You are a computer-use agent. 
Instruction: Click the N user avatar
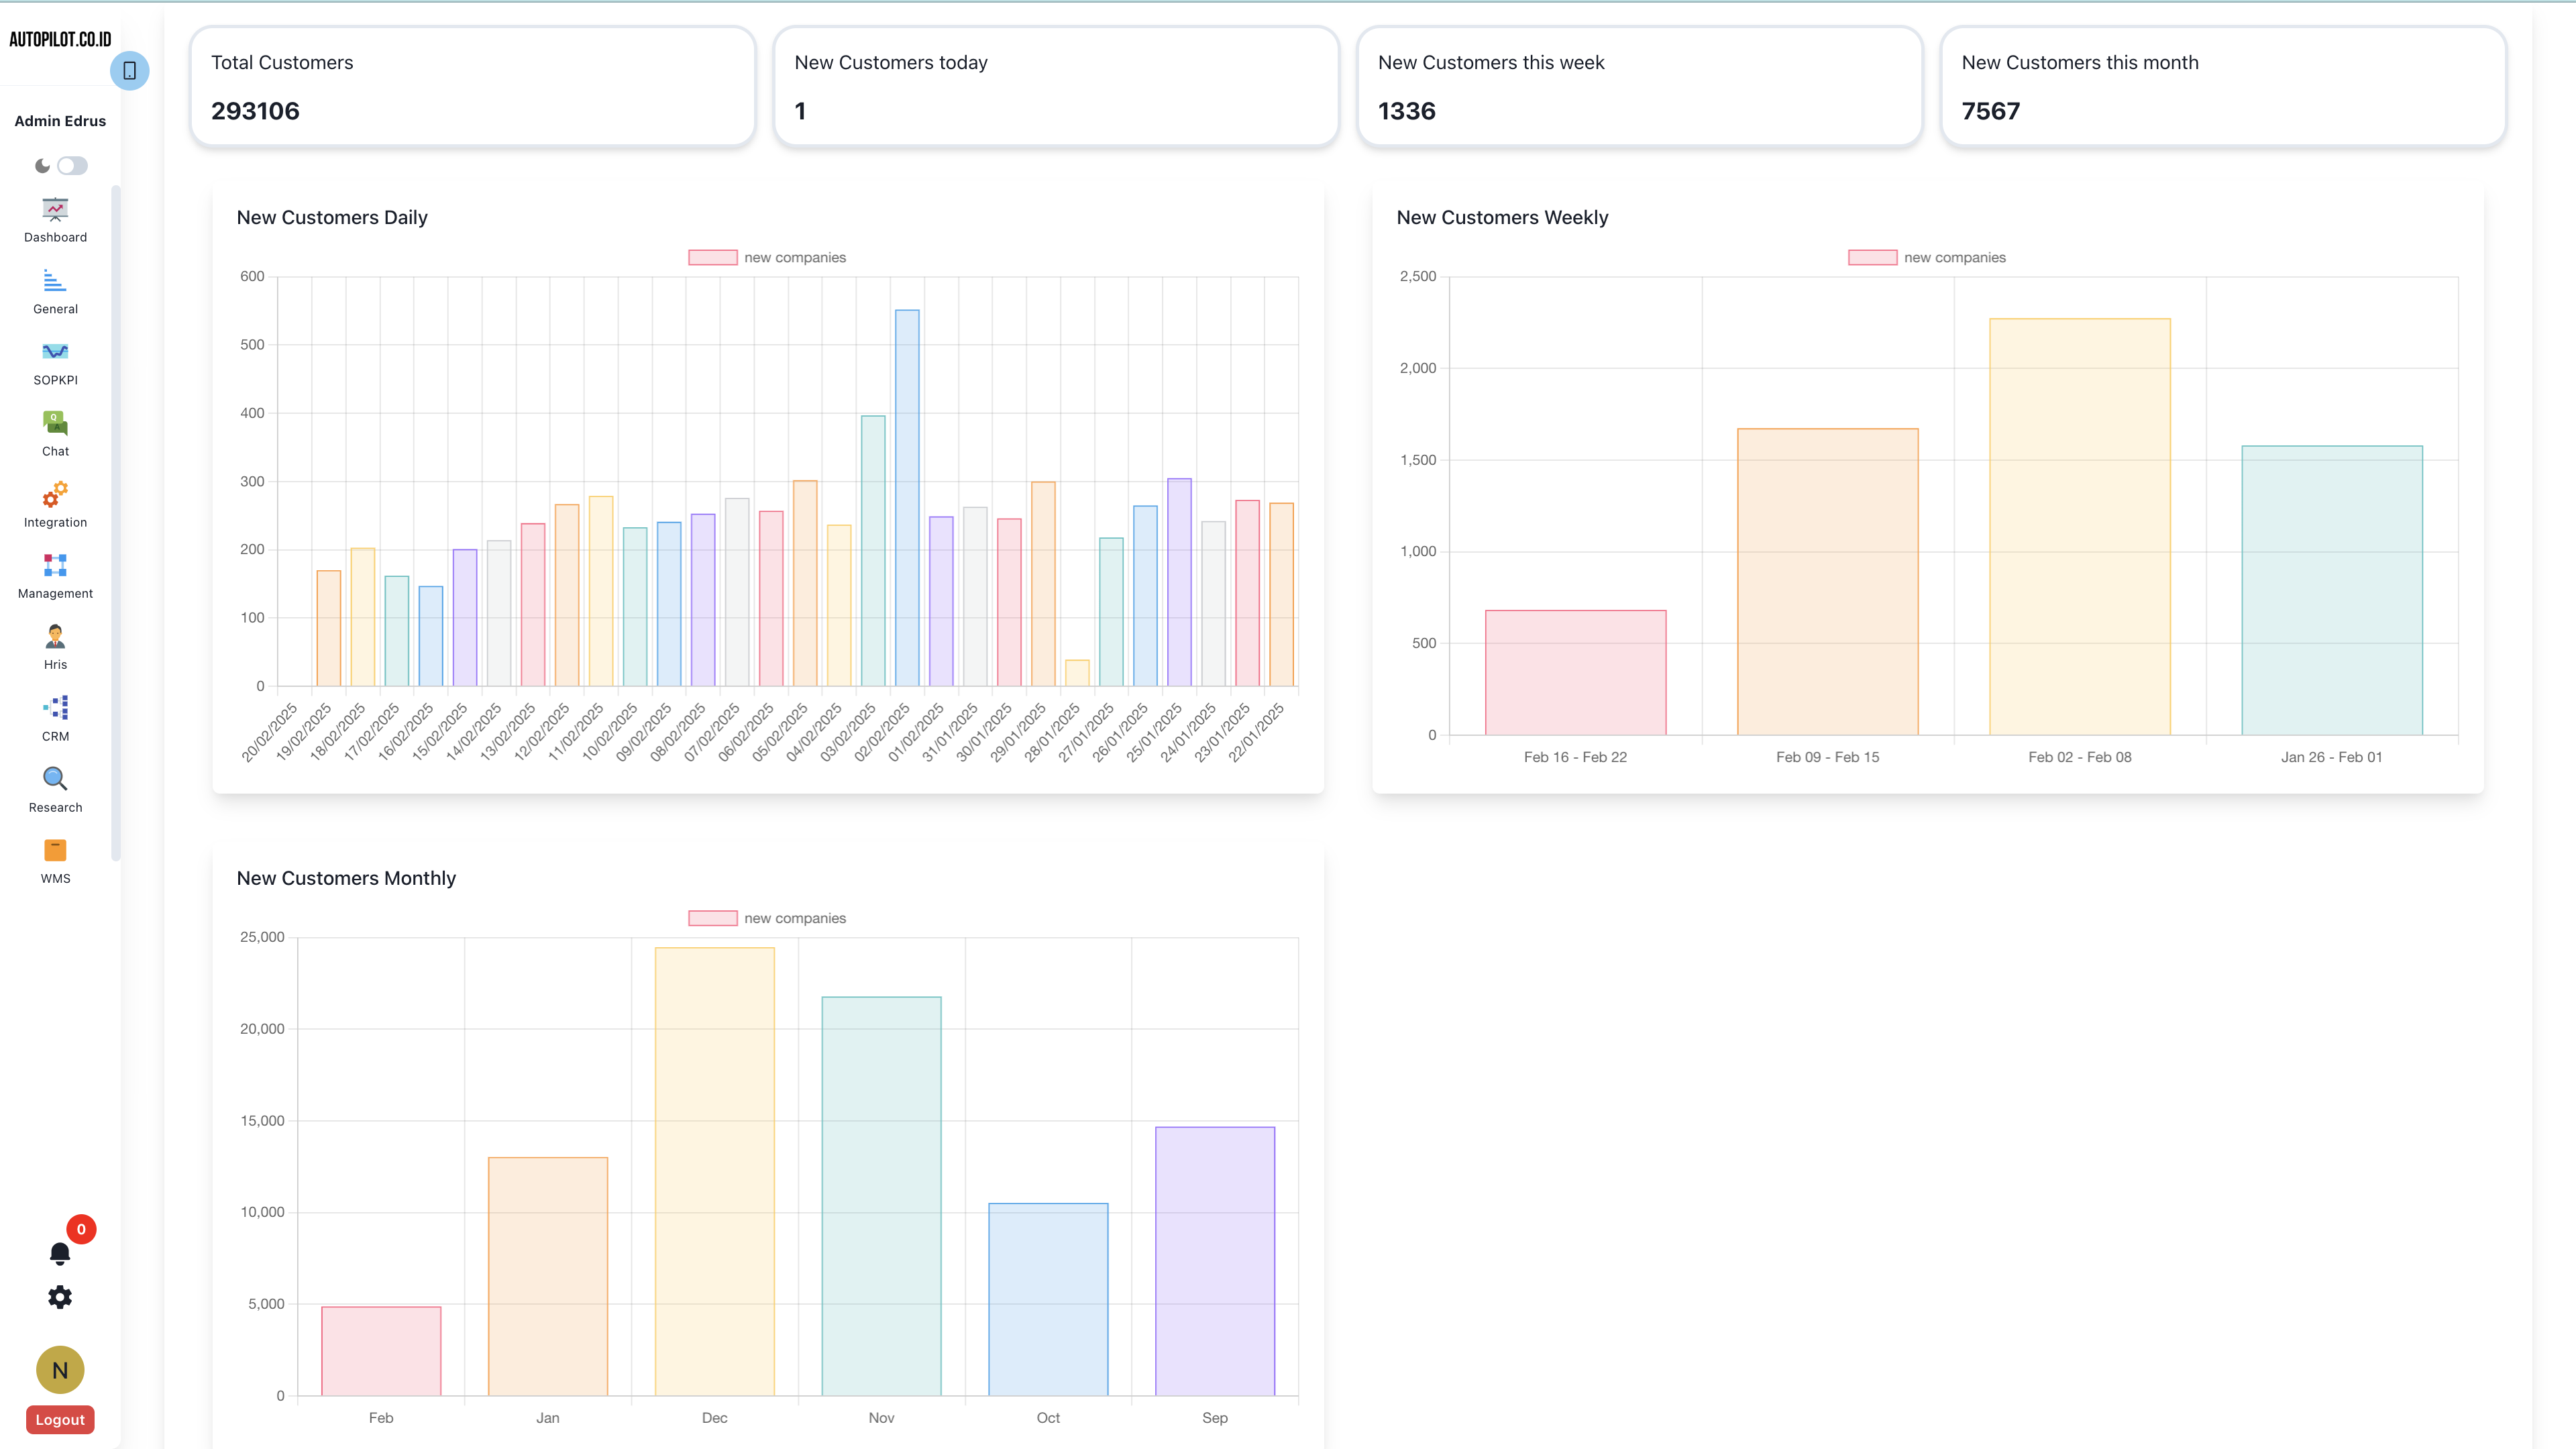(x=60, y=1370)
